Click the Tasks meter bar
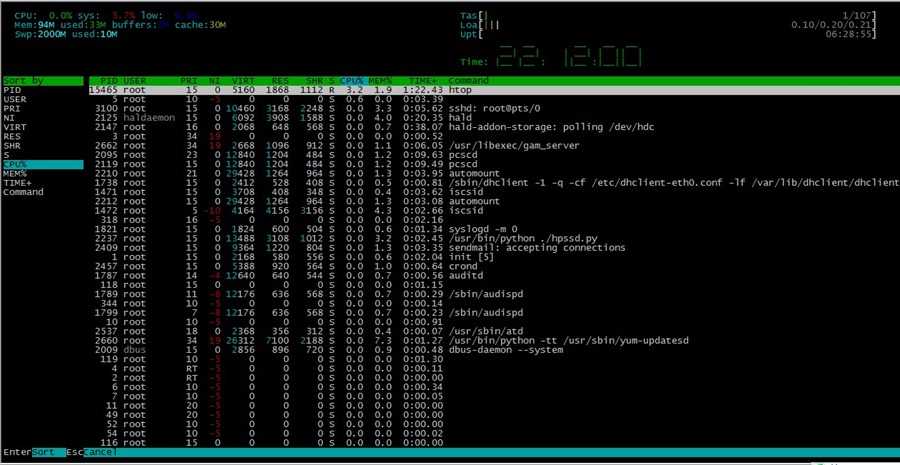This screenshot has height=465, width=900. click(668, 16)
